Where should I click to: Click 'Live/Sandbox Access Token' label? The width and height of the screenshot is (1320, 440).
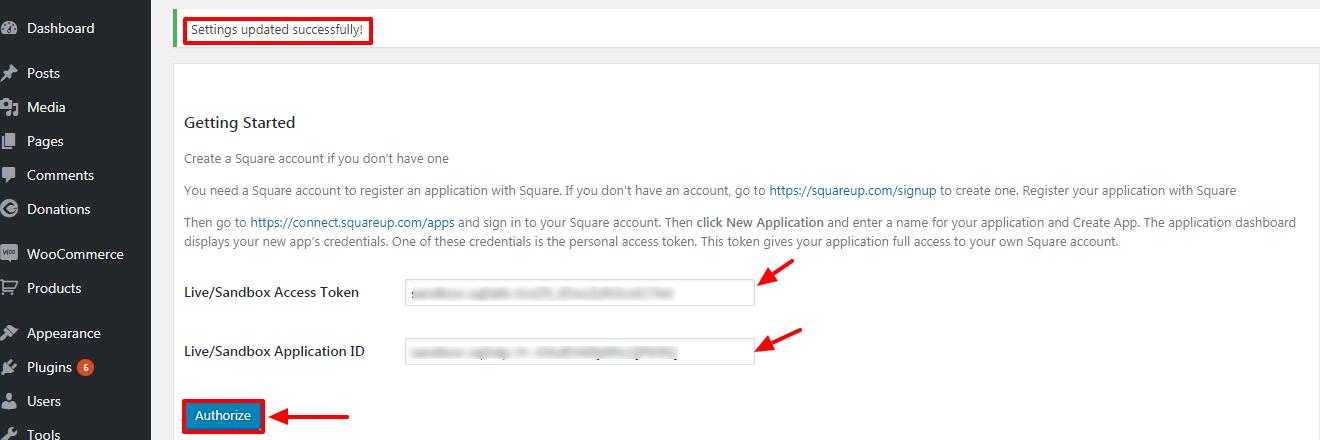pyautogui.click(x=271, y=293)
